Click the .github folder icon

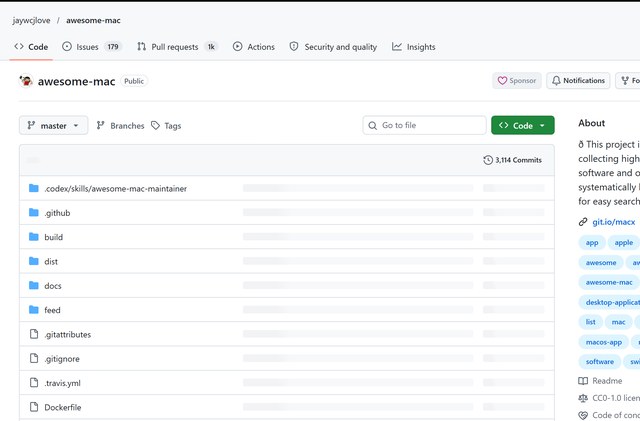34,212
